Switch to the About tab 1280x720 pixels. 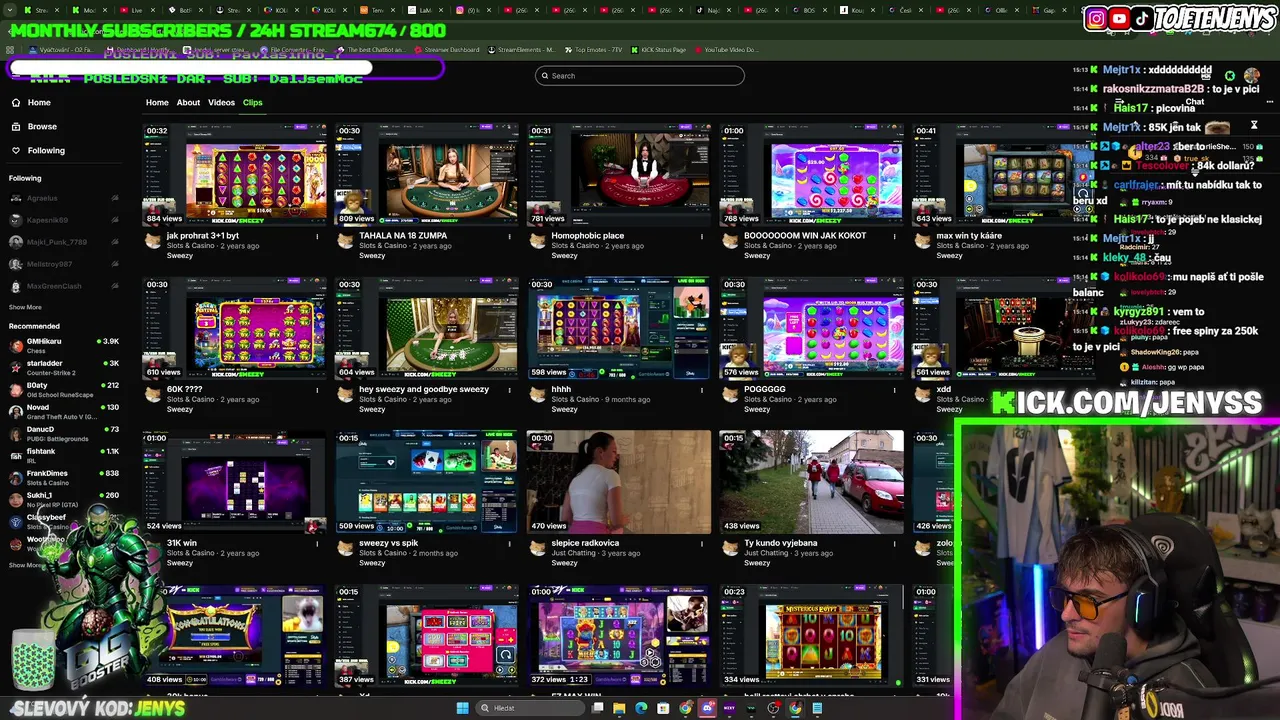(188, 102)
